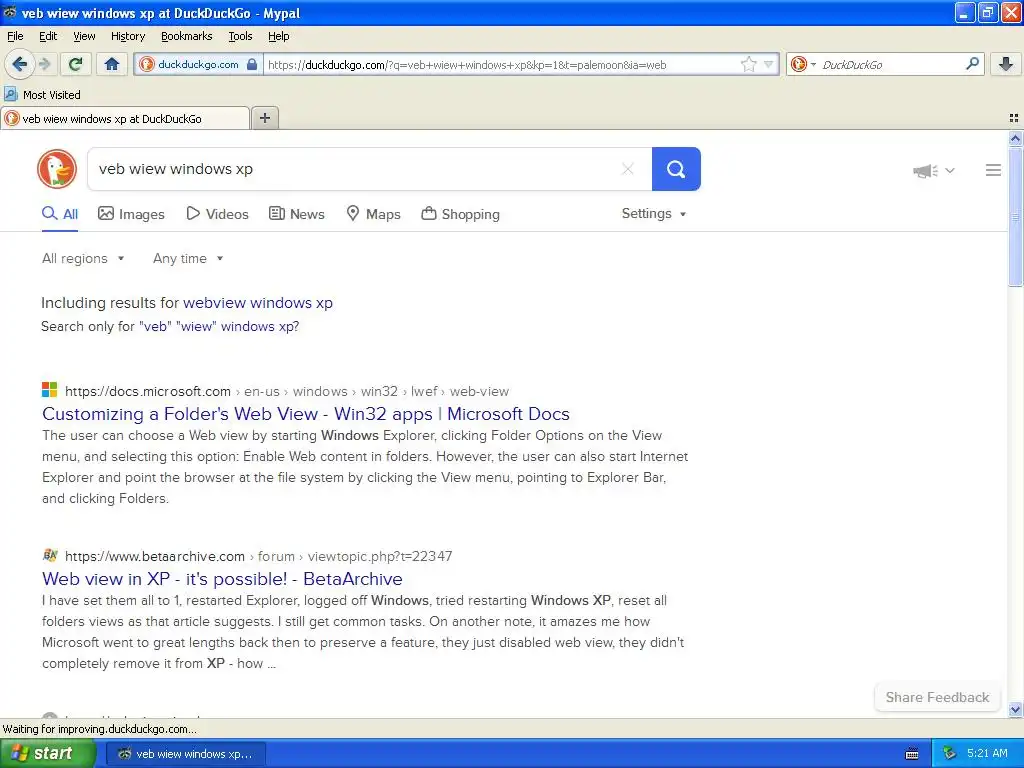
Task: Click the Forward navigation arrow
Action: (x=44, y=64)
